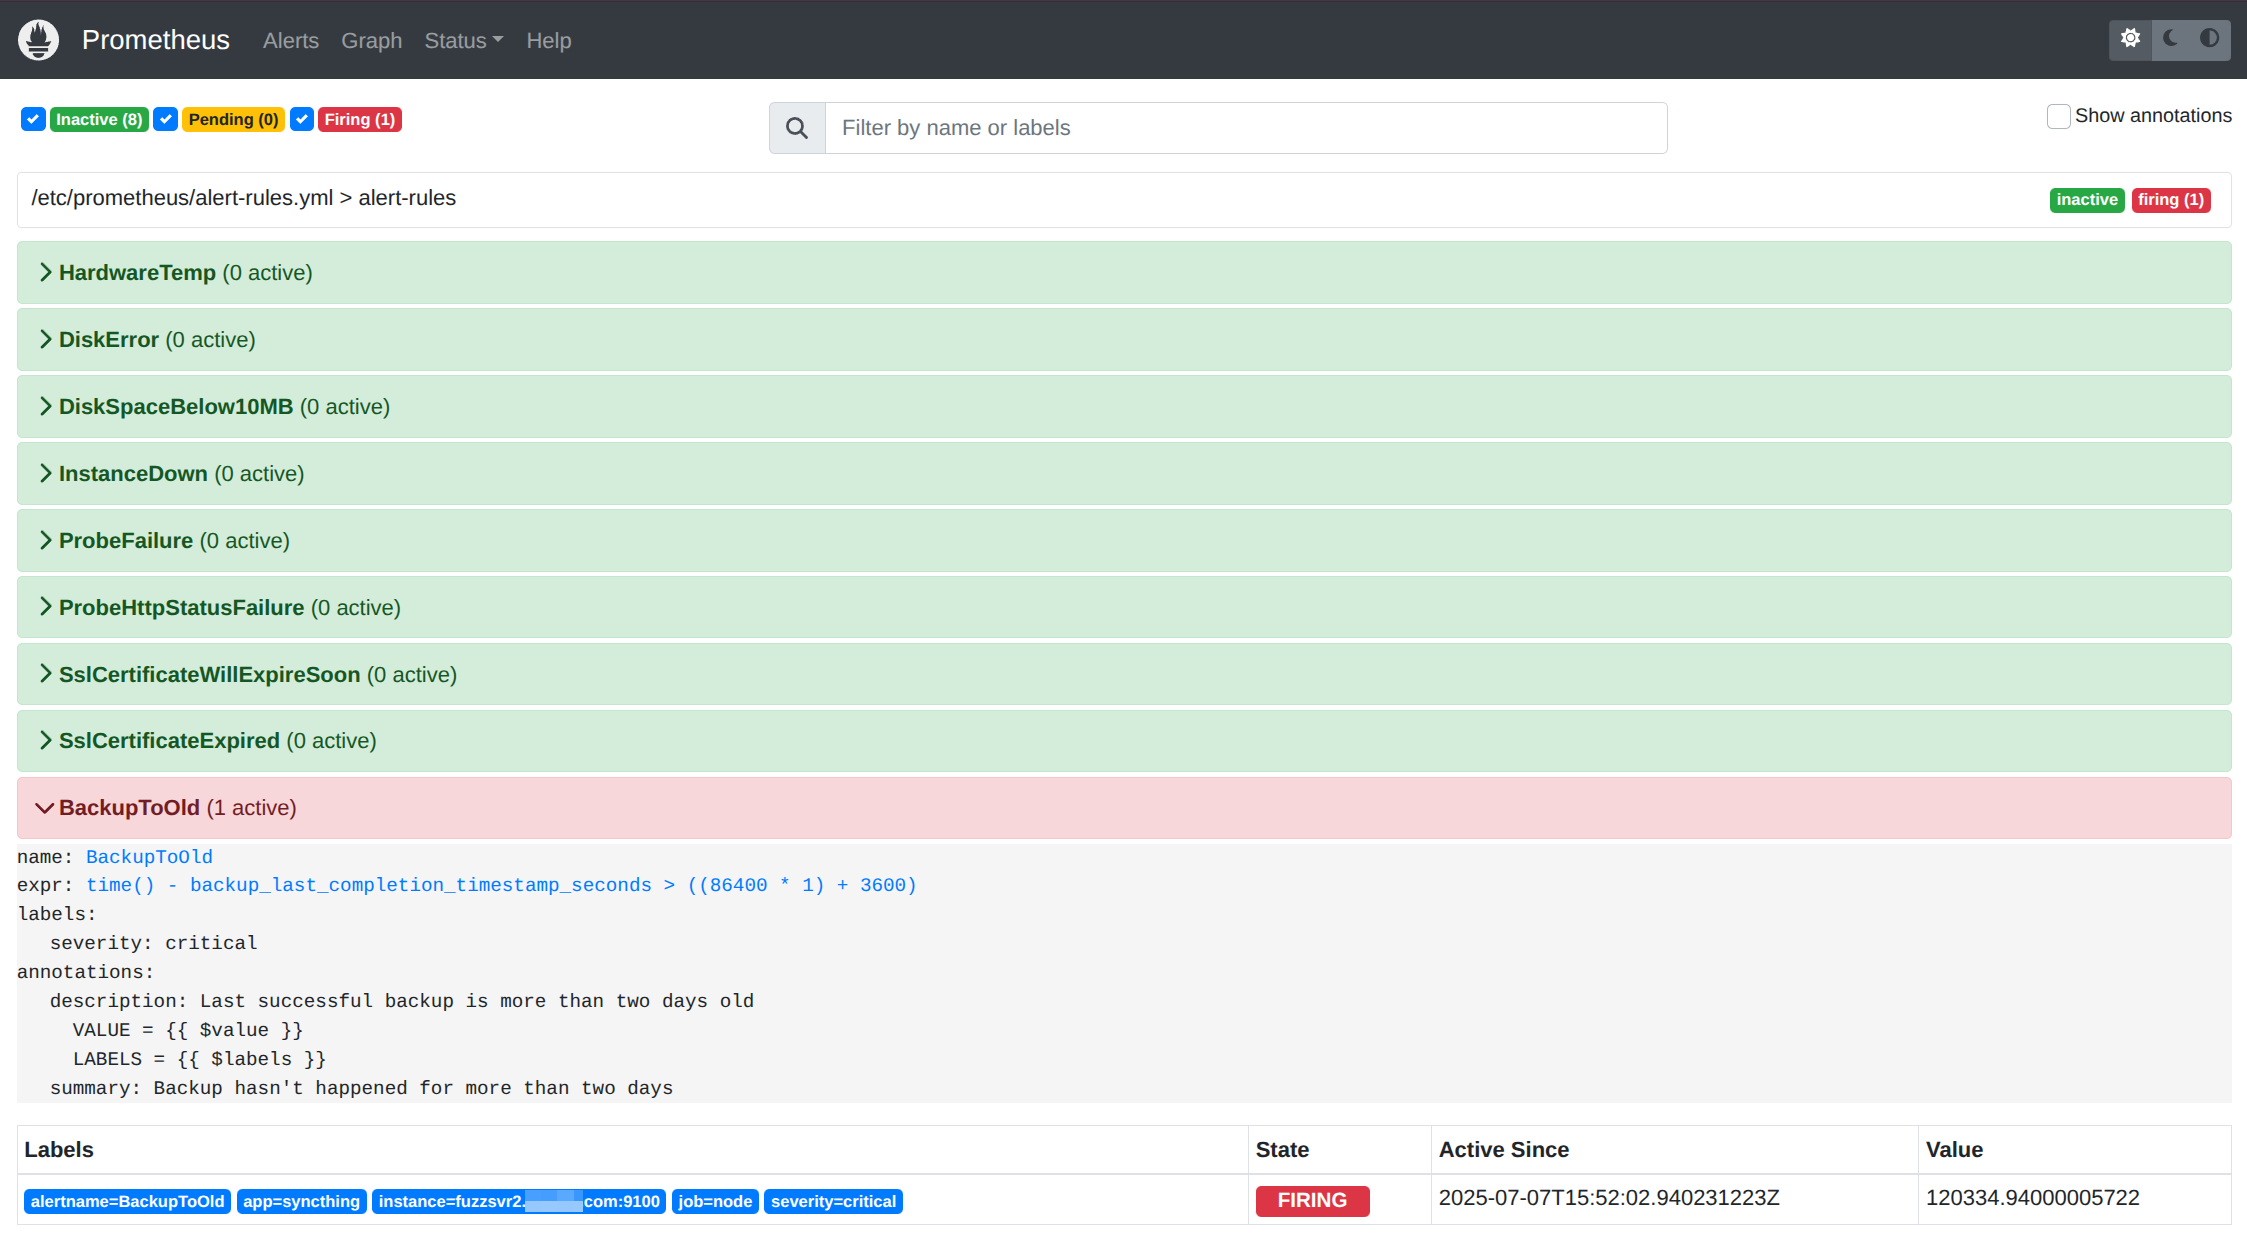Viewport: 2247px width, 1251px height.
Task: Click the Firing (1) red badge
Action: coord(360,119)
